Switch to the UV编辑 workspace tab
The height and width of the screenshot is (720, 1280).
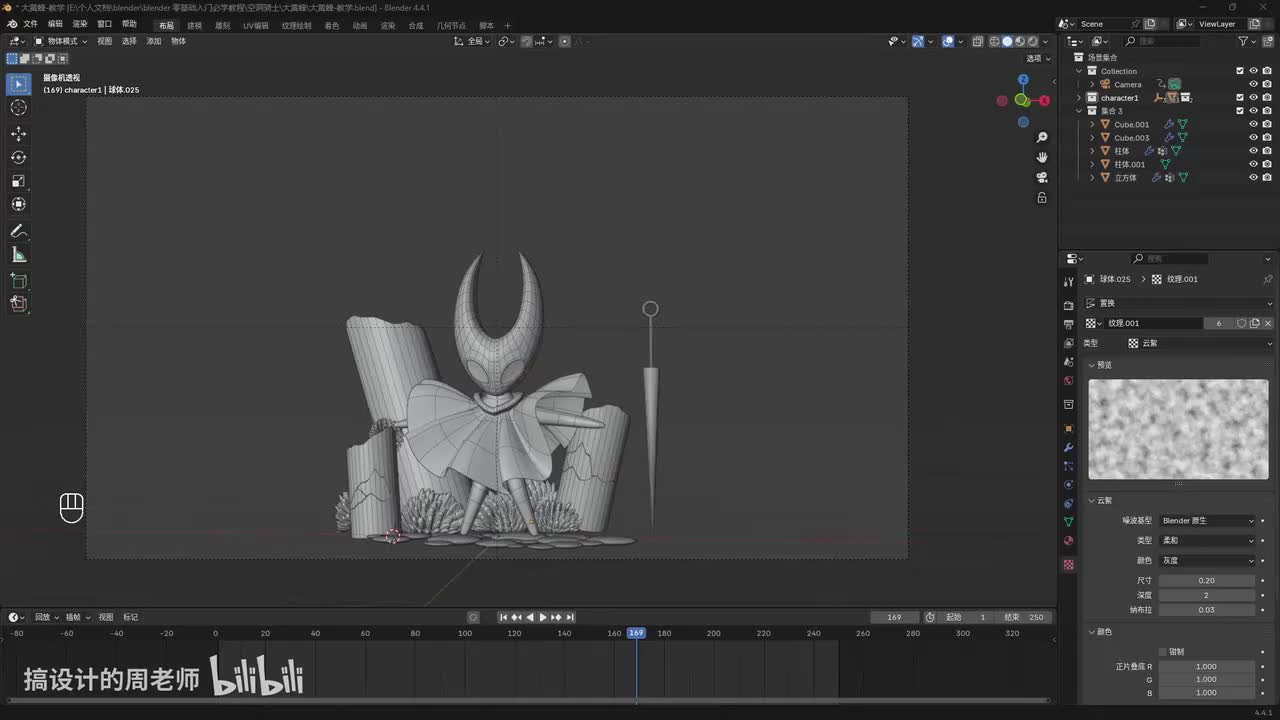(x=255, y=25)
